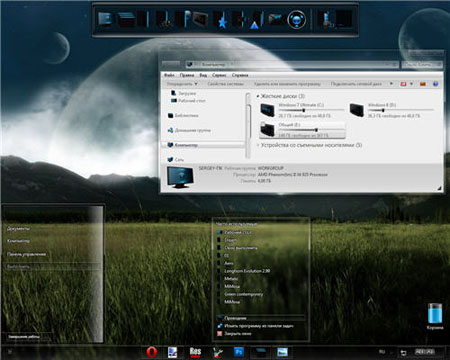450x360 pixels.
Task: Open the Opera browser taskbar icon
Action: point(152,352)
